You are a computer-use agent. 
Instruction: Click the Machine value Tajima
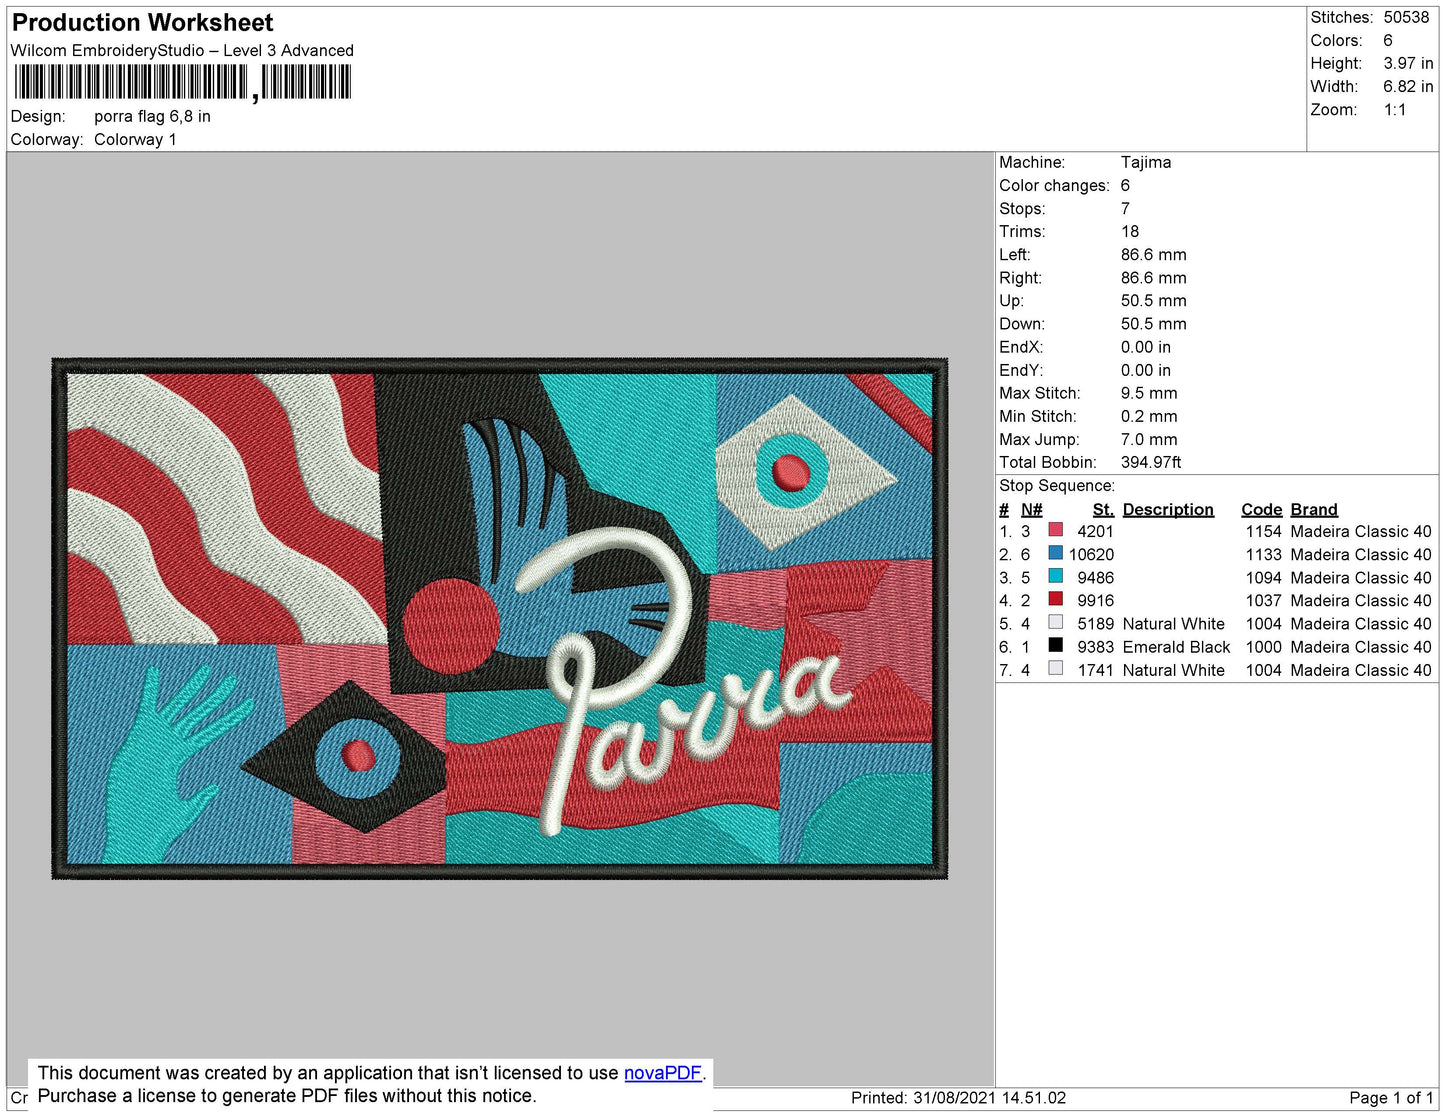click(x=1146, y=162)
